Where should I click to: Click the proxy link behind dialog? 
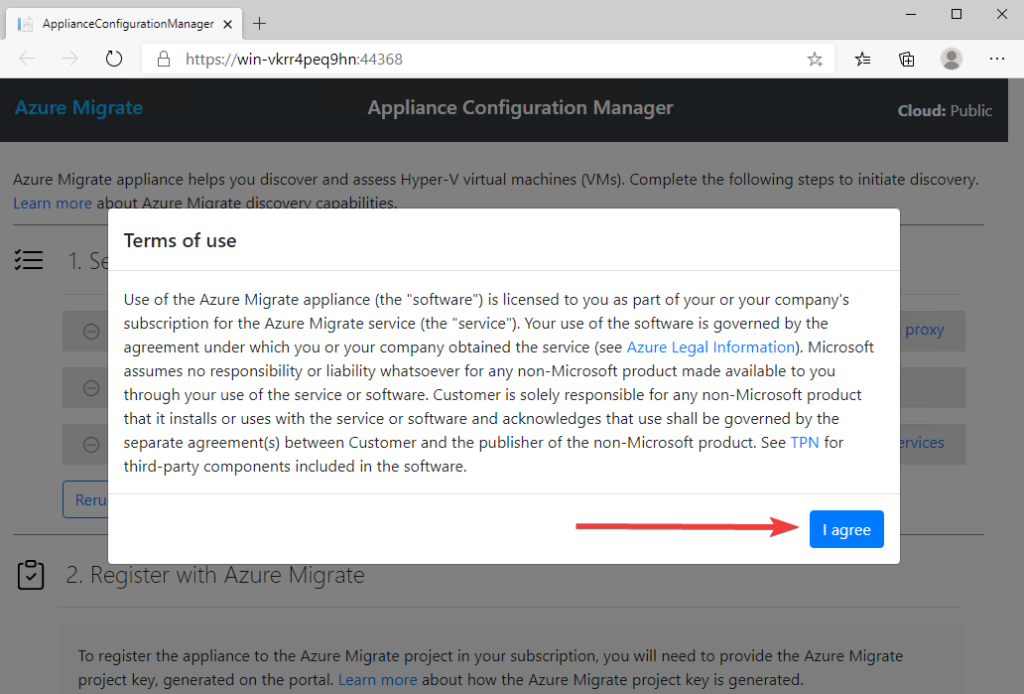(x=925, y=330)
